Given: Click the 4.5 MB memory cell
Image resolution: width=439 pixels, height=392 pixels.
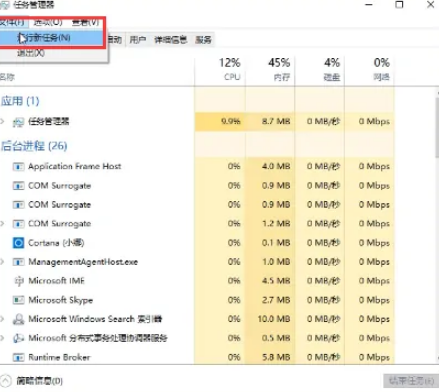Looking at the screenshot, I should click(x=270, y=281).
